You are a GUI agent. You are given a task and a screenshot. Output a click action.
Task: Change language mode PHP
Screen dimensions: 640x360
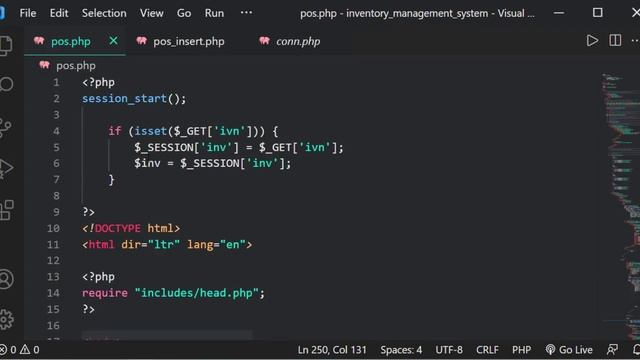[521, 350]
